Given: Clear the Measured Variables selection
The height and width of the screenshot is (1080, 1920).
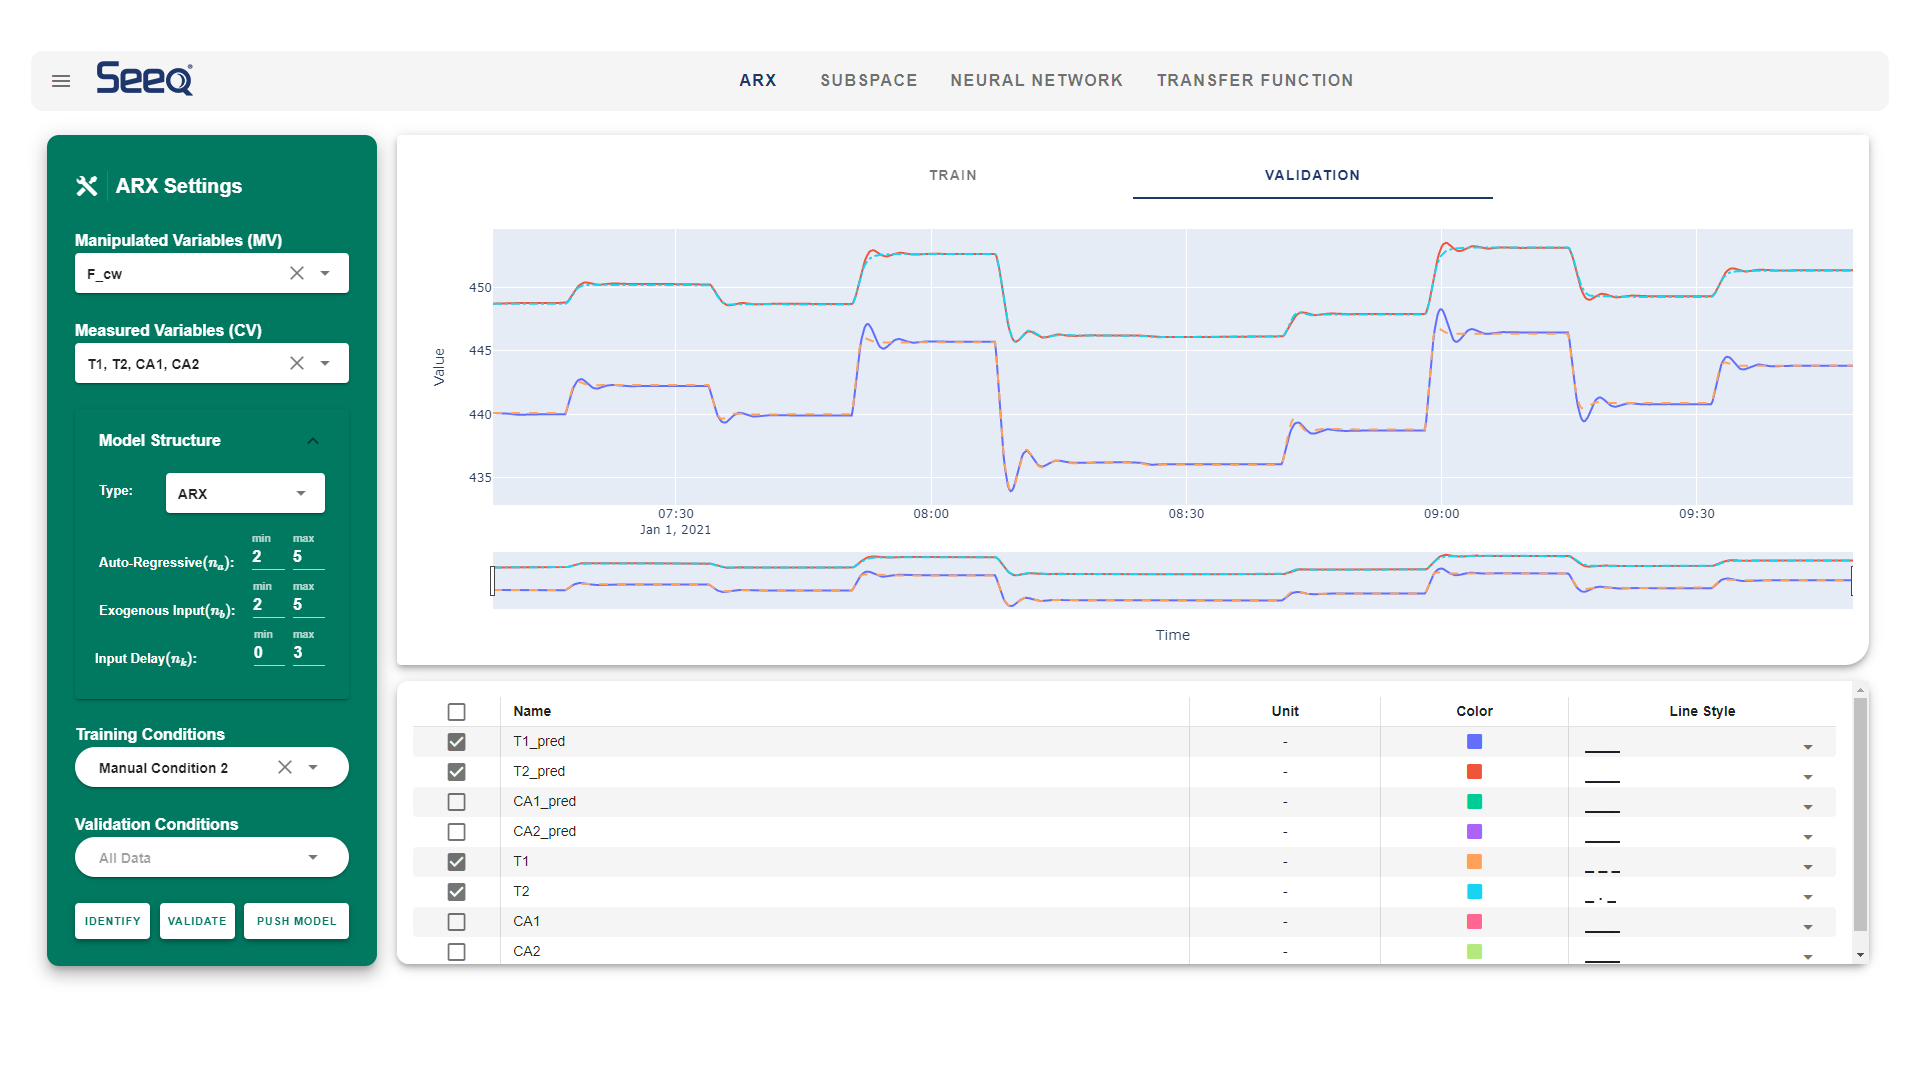Looking at the screenshot, I should 297,363.
